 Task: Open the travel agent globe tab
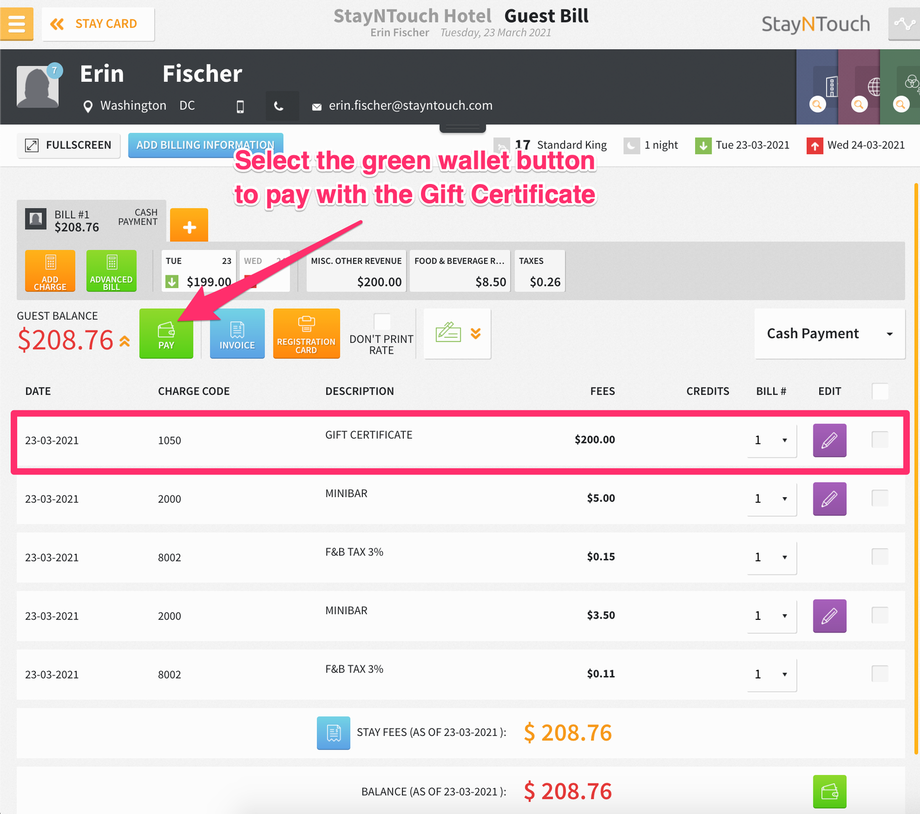click(859, 87)
